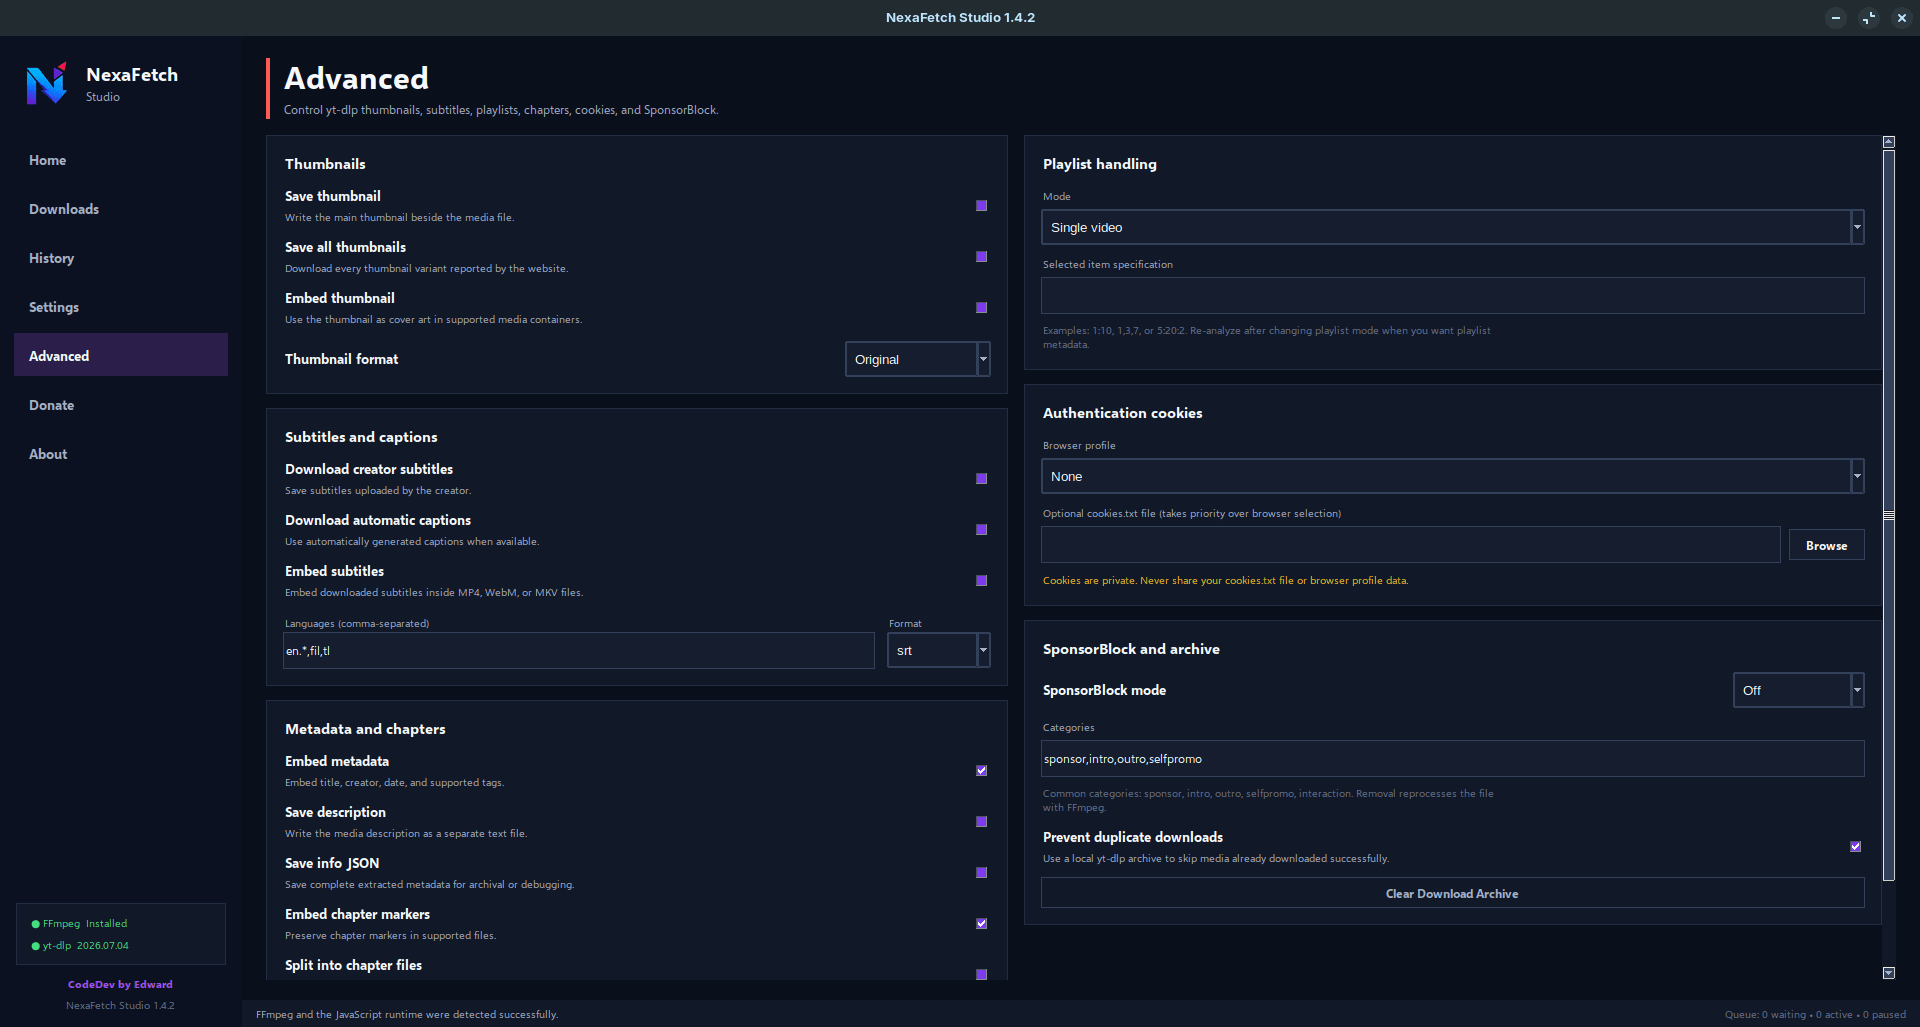Minimize the NexaFetch Studio window
The image size is (1920, 1027).
coord(1836,18)
